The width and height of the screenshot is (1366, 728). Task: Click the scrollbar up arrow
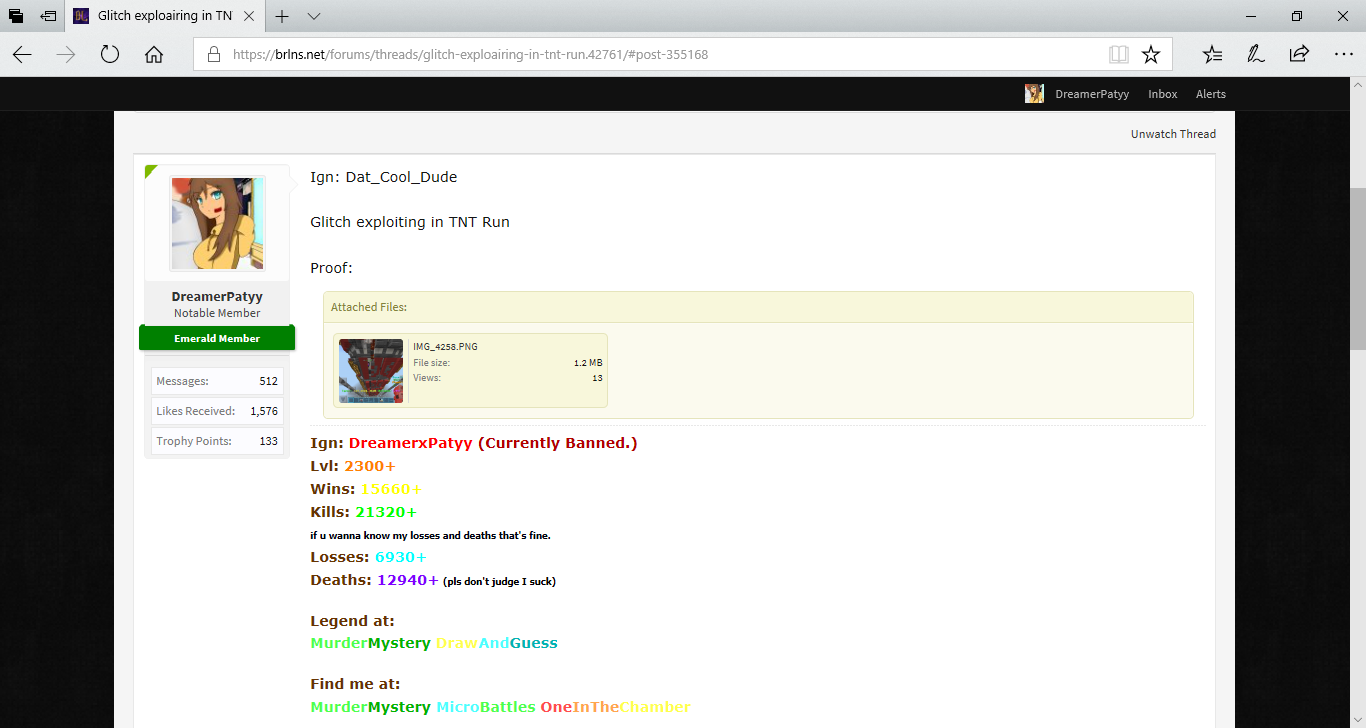click(1358, 86)
